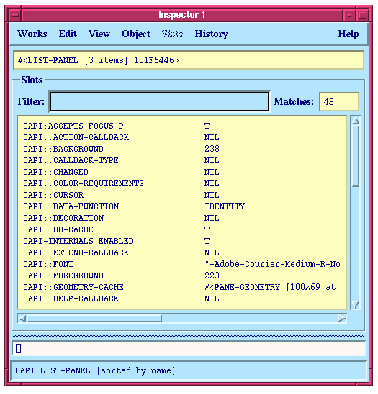Select the CAPI::EXTEND-CALLBACK slot row
Image resolution: width=378 pixels, height=394 pixels.
[182, 252]
